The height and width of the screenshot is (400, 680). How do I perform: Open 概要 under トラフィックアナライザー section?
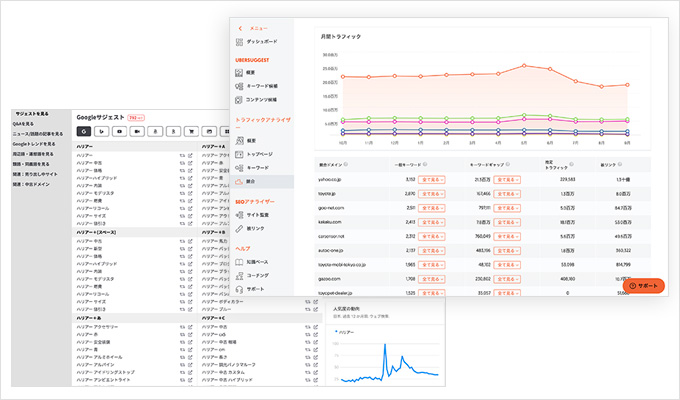245,141
